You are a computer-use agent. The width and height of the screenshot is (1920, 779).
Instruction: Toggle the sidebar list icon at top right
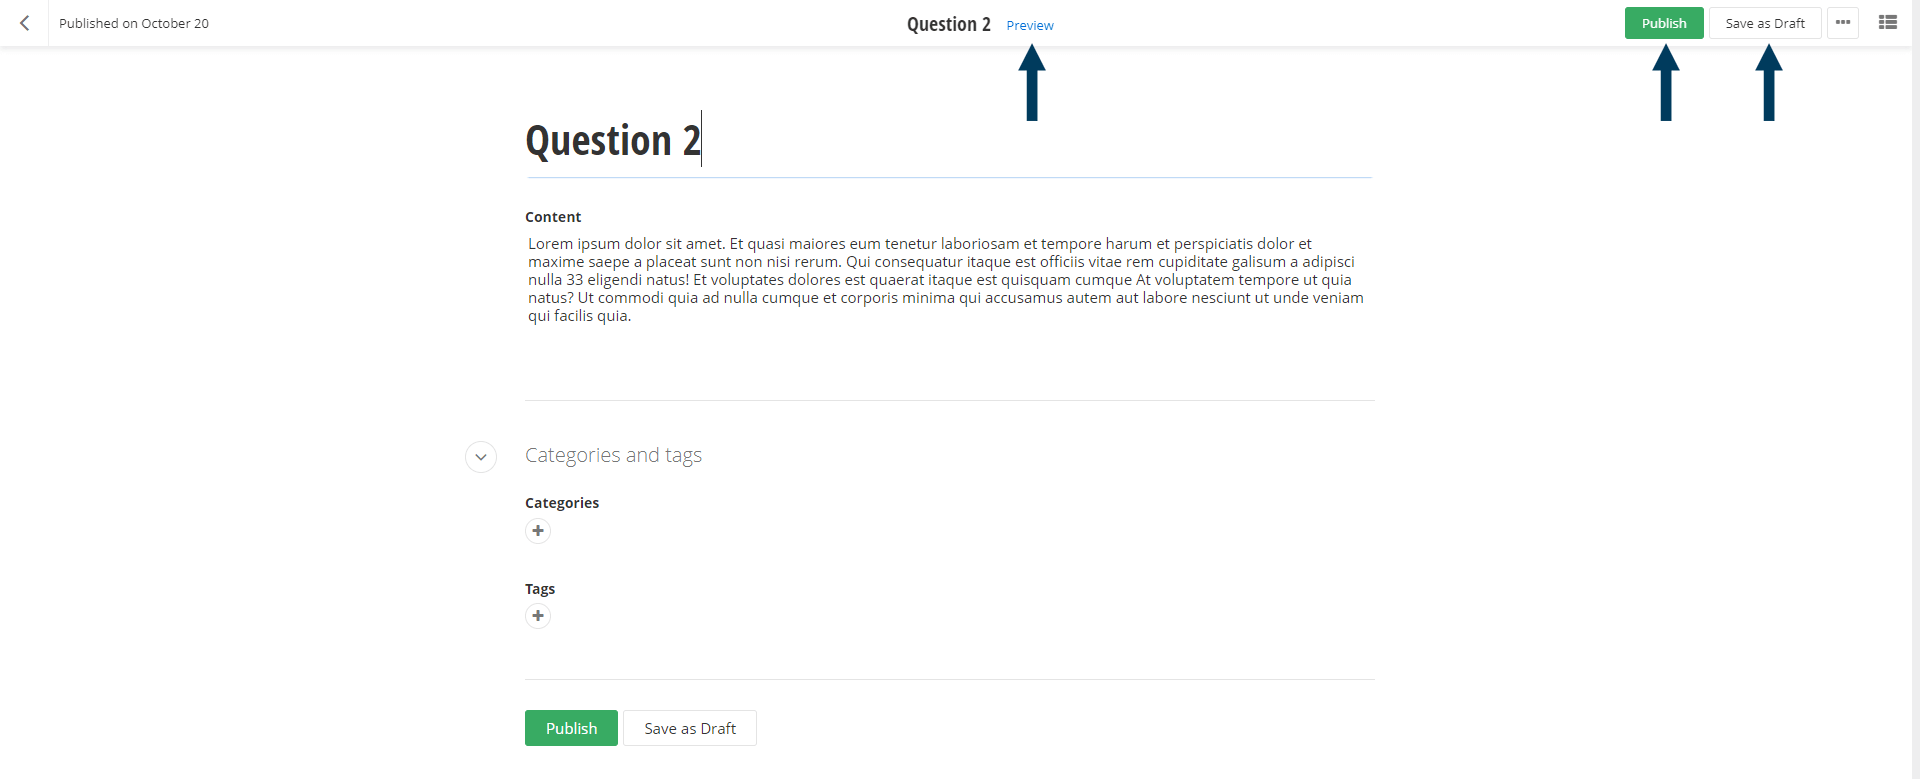[1887, 23]
